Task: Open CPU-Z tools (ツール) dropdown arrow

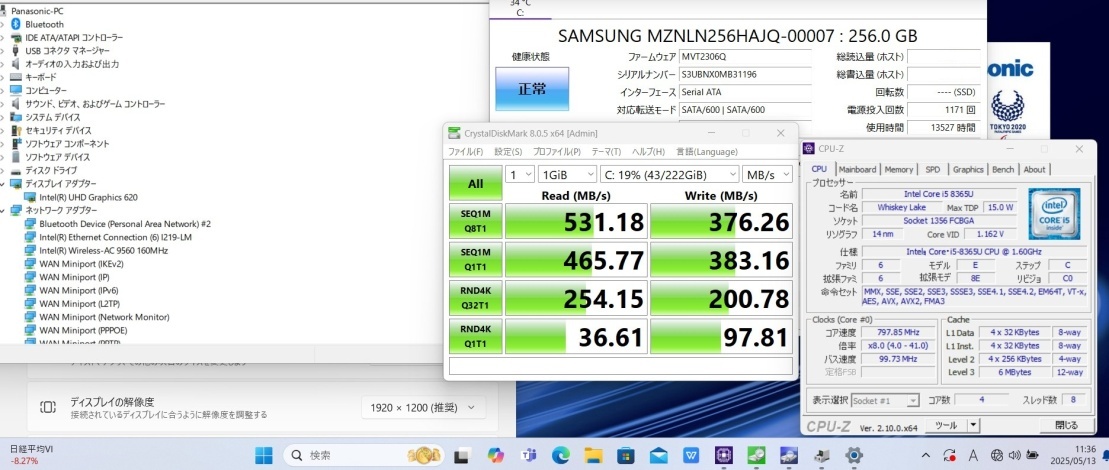Action: point(973,425)
